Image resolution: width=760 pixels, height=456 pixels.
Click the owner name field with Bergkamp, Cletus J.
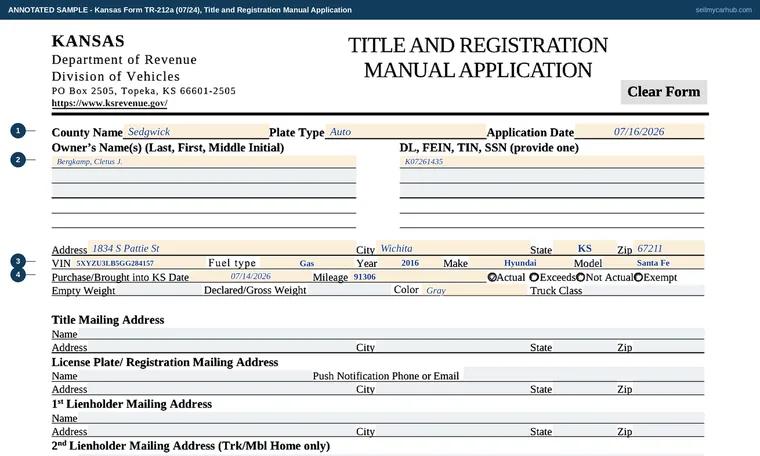click(x=204, y=161)
